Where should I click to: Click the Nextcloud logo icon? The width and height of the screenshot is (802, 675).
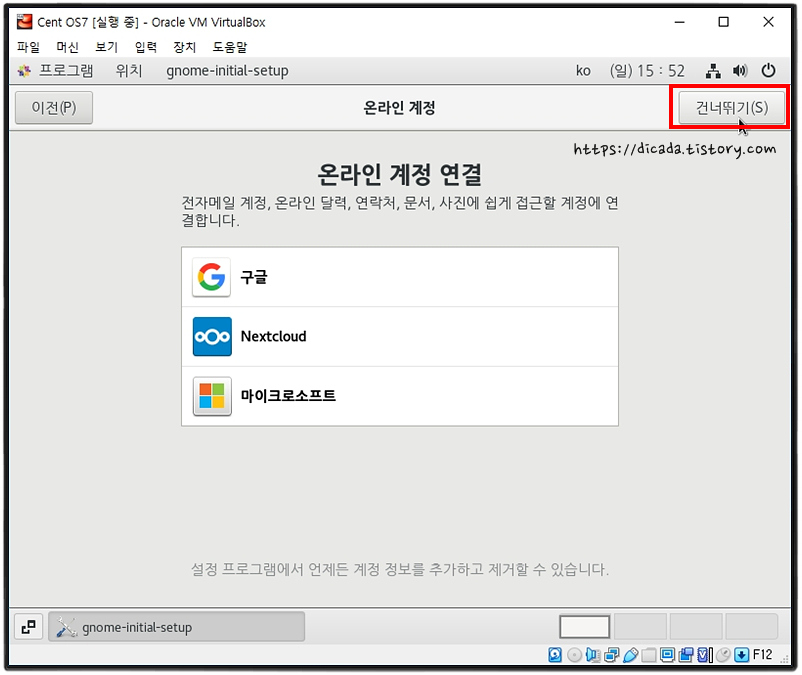212,336
